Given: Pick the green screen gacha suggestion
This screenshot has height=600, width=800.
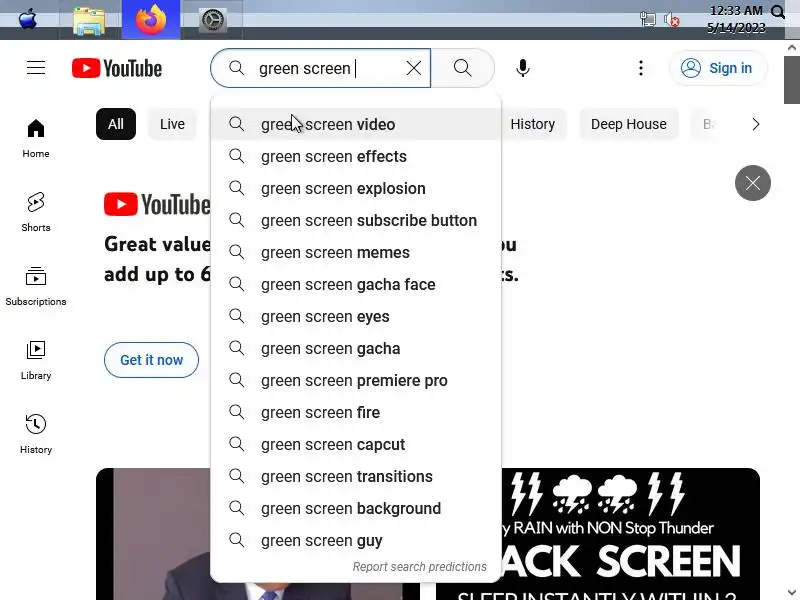Looking at the screenshot, I should pyautogui.click(x=356, y=348).
